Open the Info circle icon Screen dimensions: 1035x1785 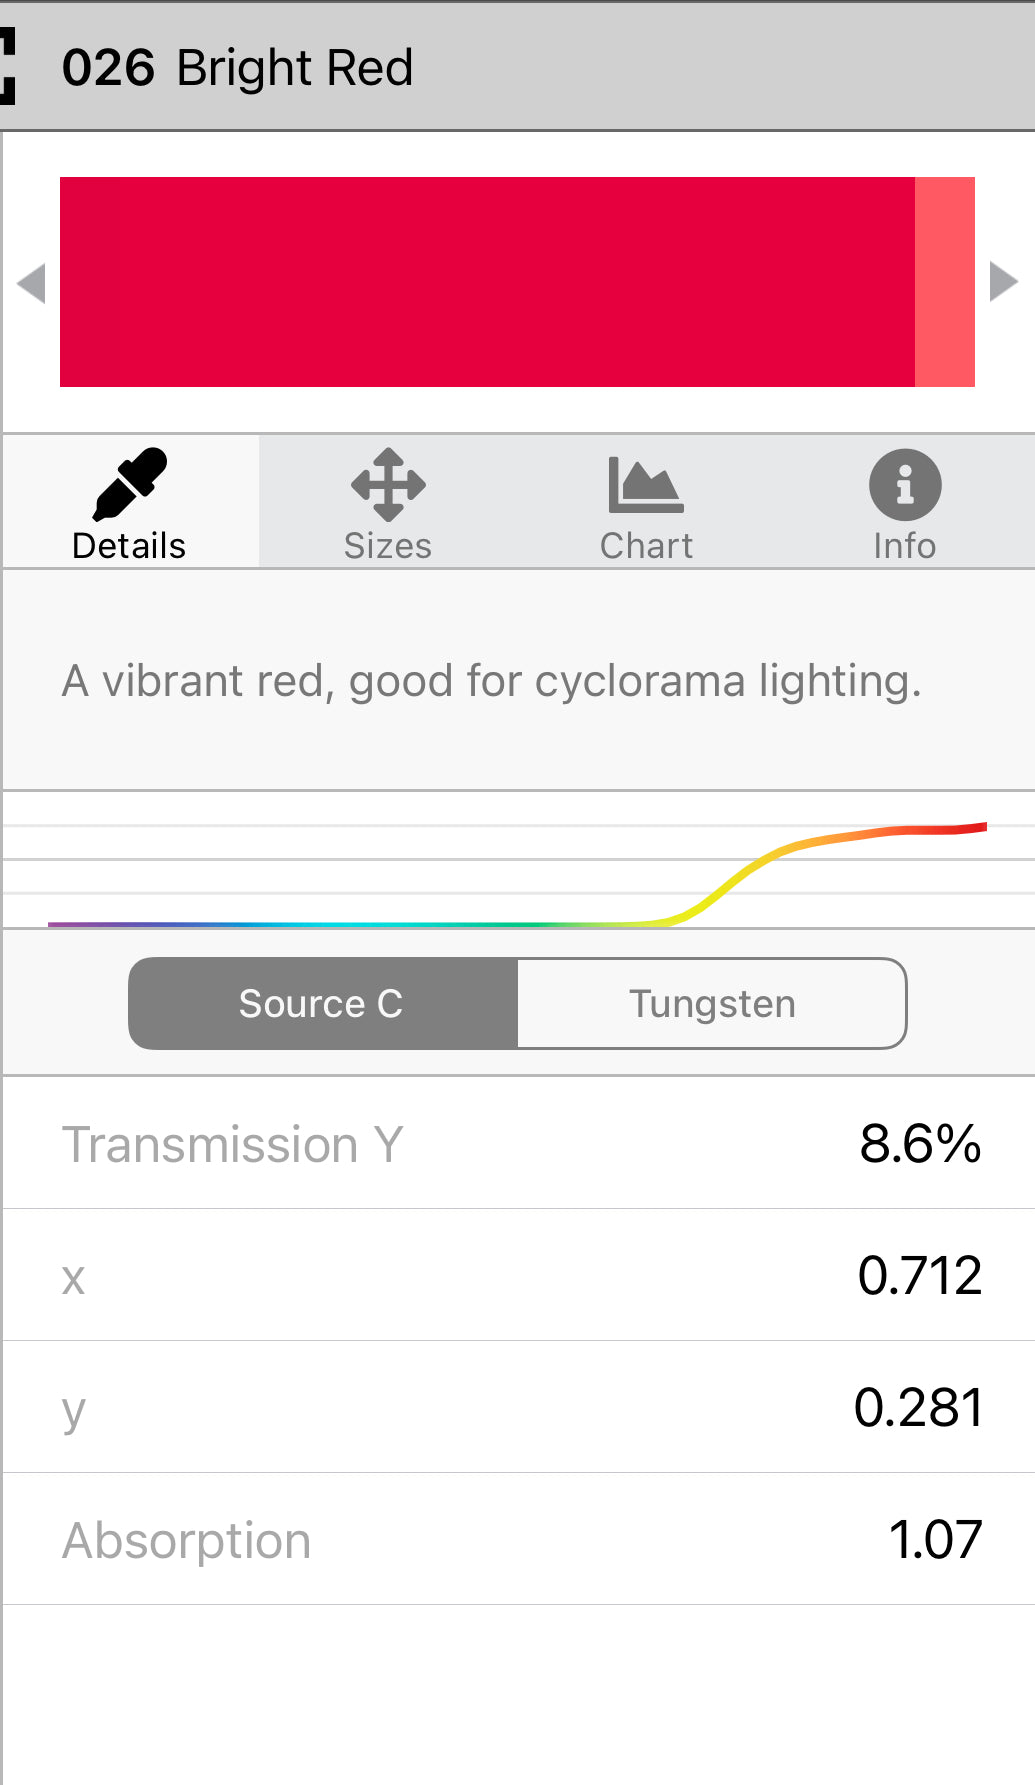coord(905,485)
